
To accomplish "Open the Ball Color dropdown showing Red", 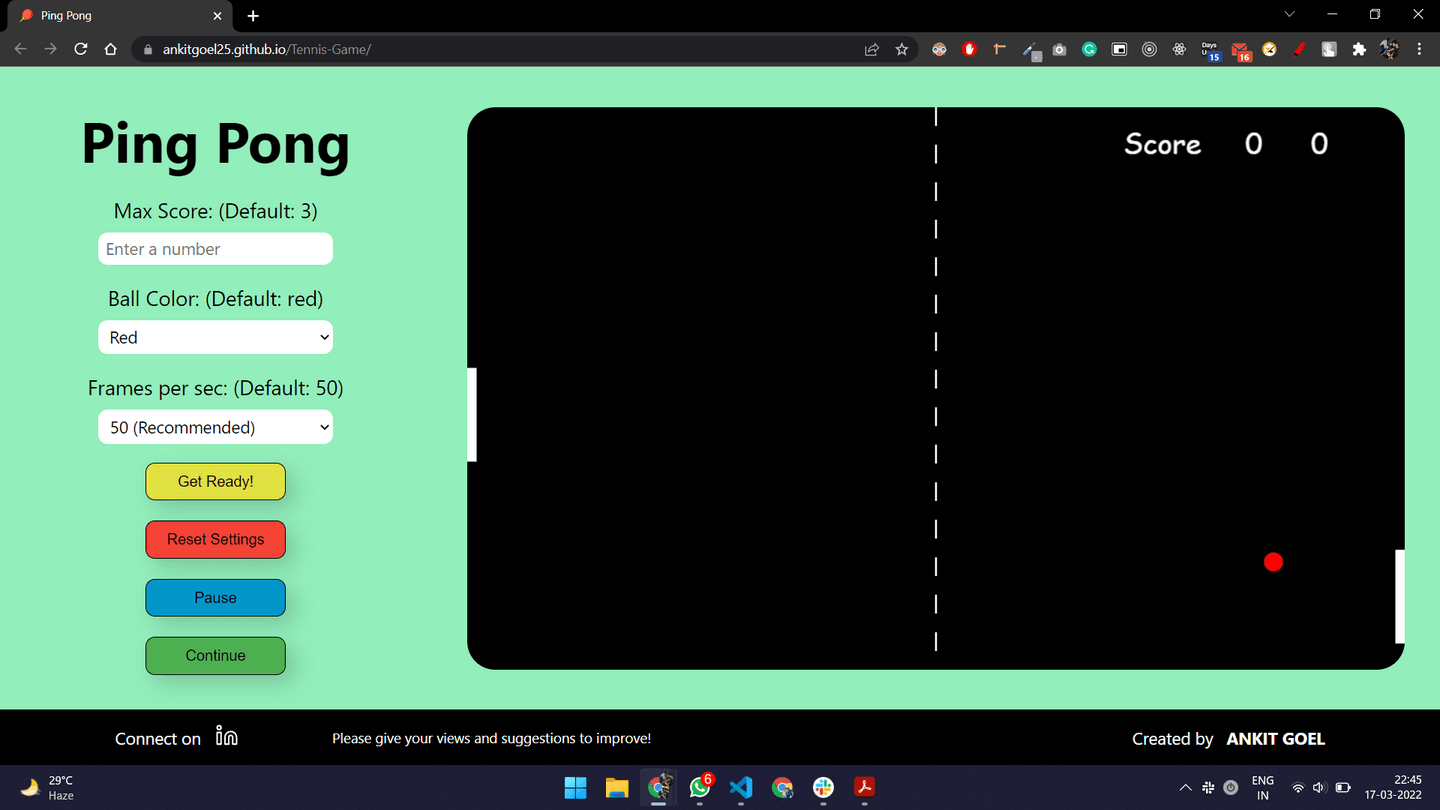I will pos(215,337).
